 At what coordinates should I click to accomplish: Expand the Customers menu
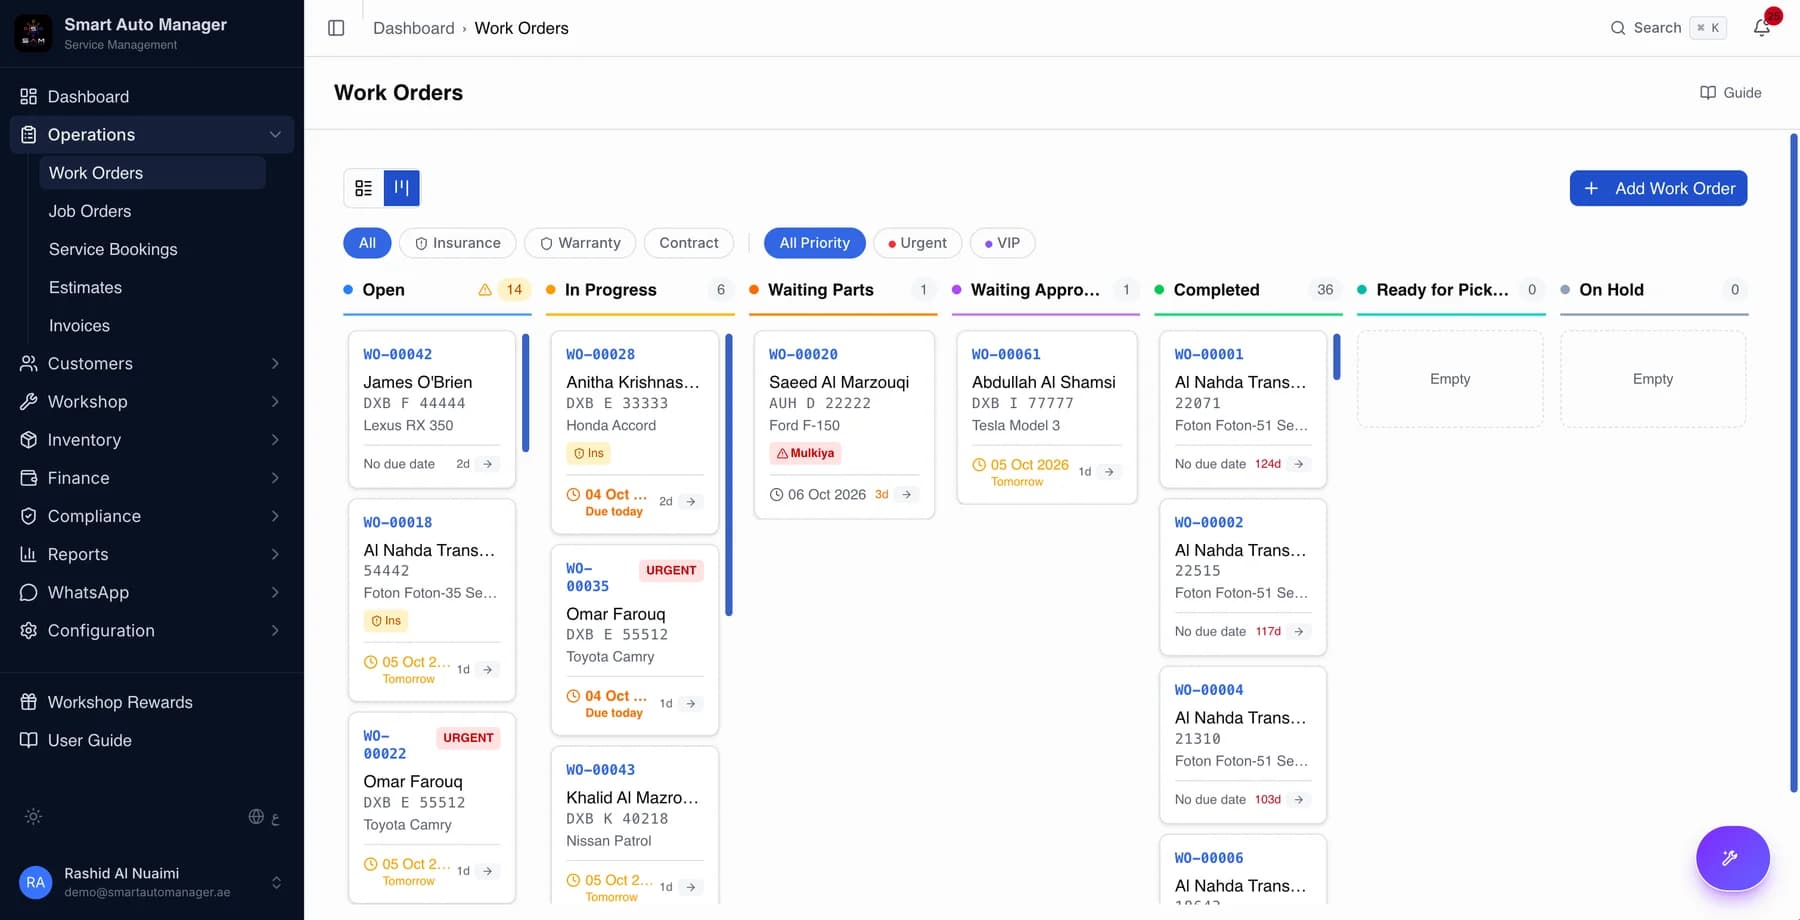[152, 364]
